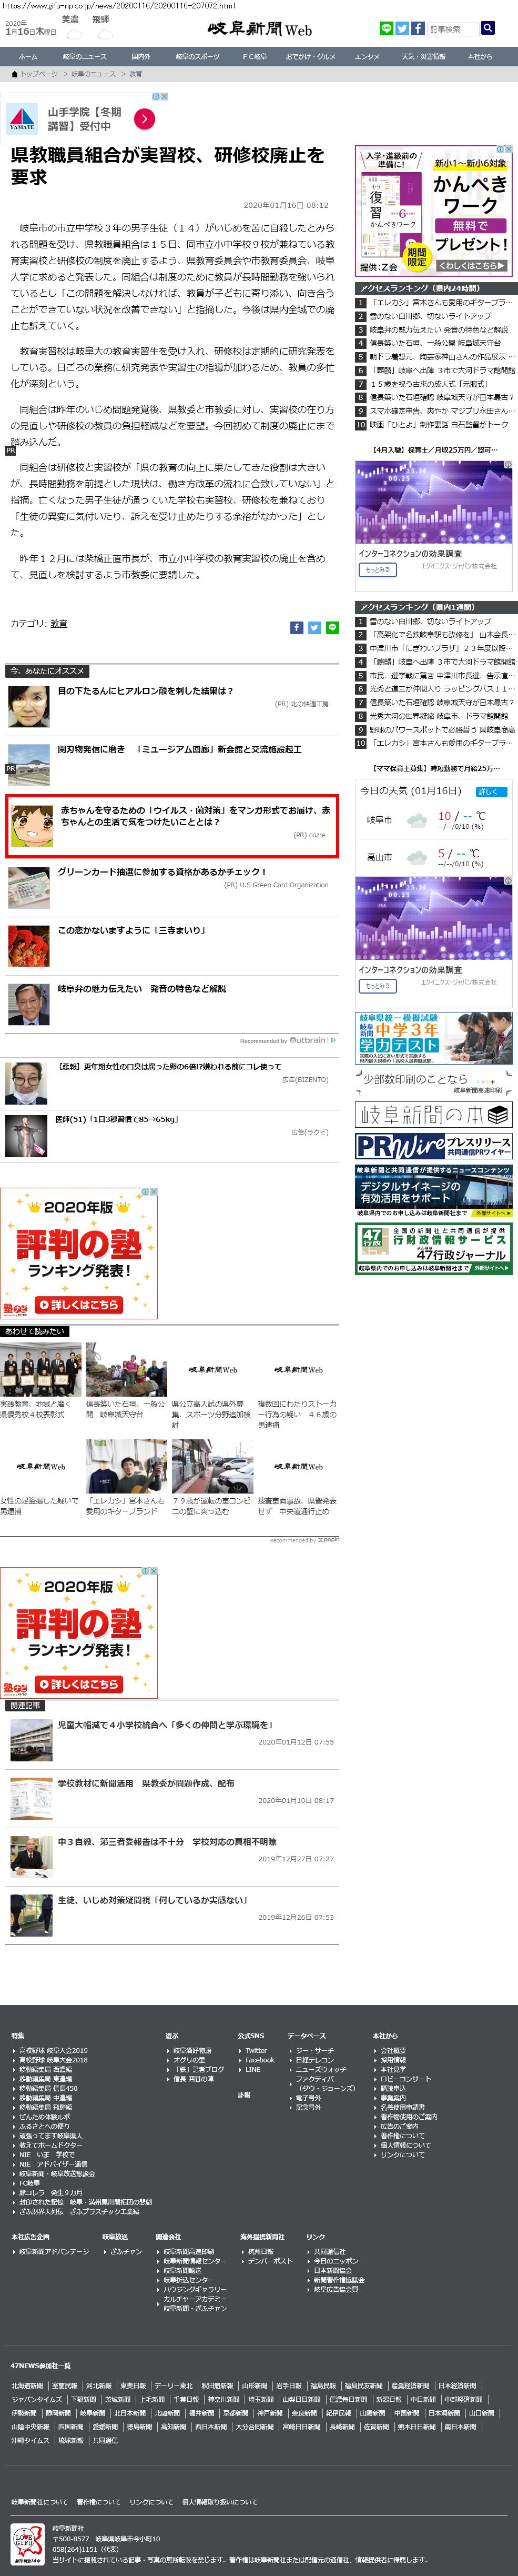Open the Twitter icon in the header
Viewport: 518px width, 2576px height.
click(x=402, y=29)
